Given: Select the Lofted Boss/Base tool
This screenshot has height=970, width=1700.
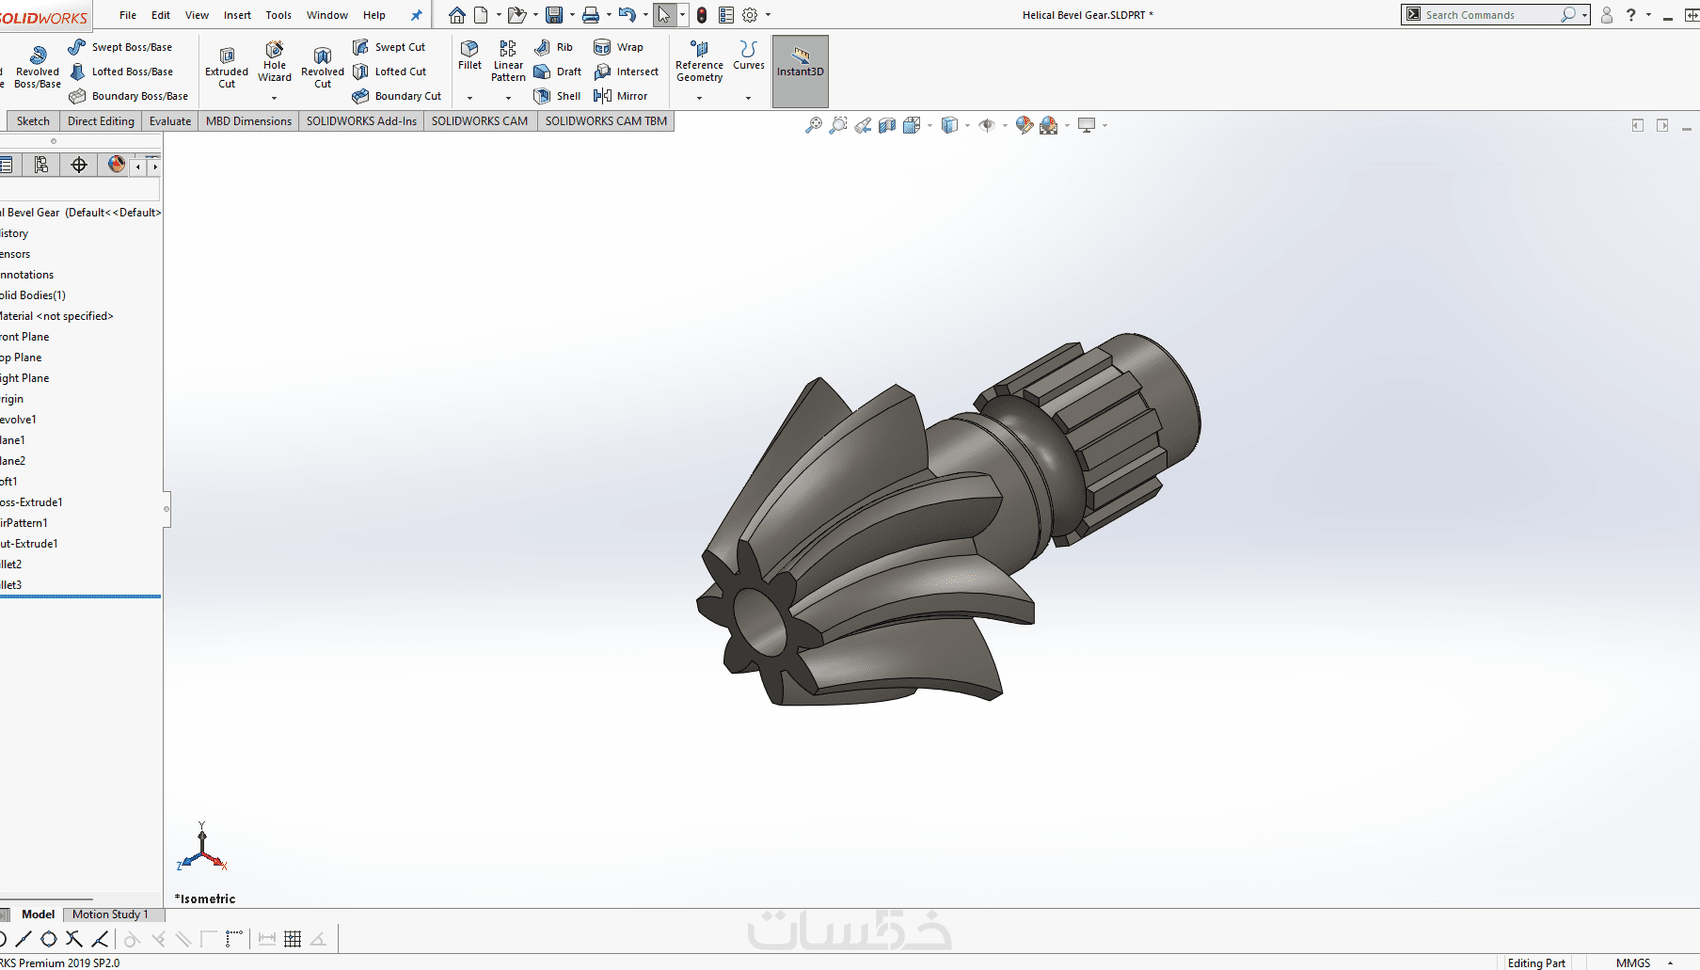Looking at the screenshot, I should coord(121,72).
